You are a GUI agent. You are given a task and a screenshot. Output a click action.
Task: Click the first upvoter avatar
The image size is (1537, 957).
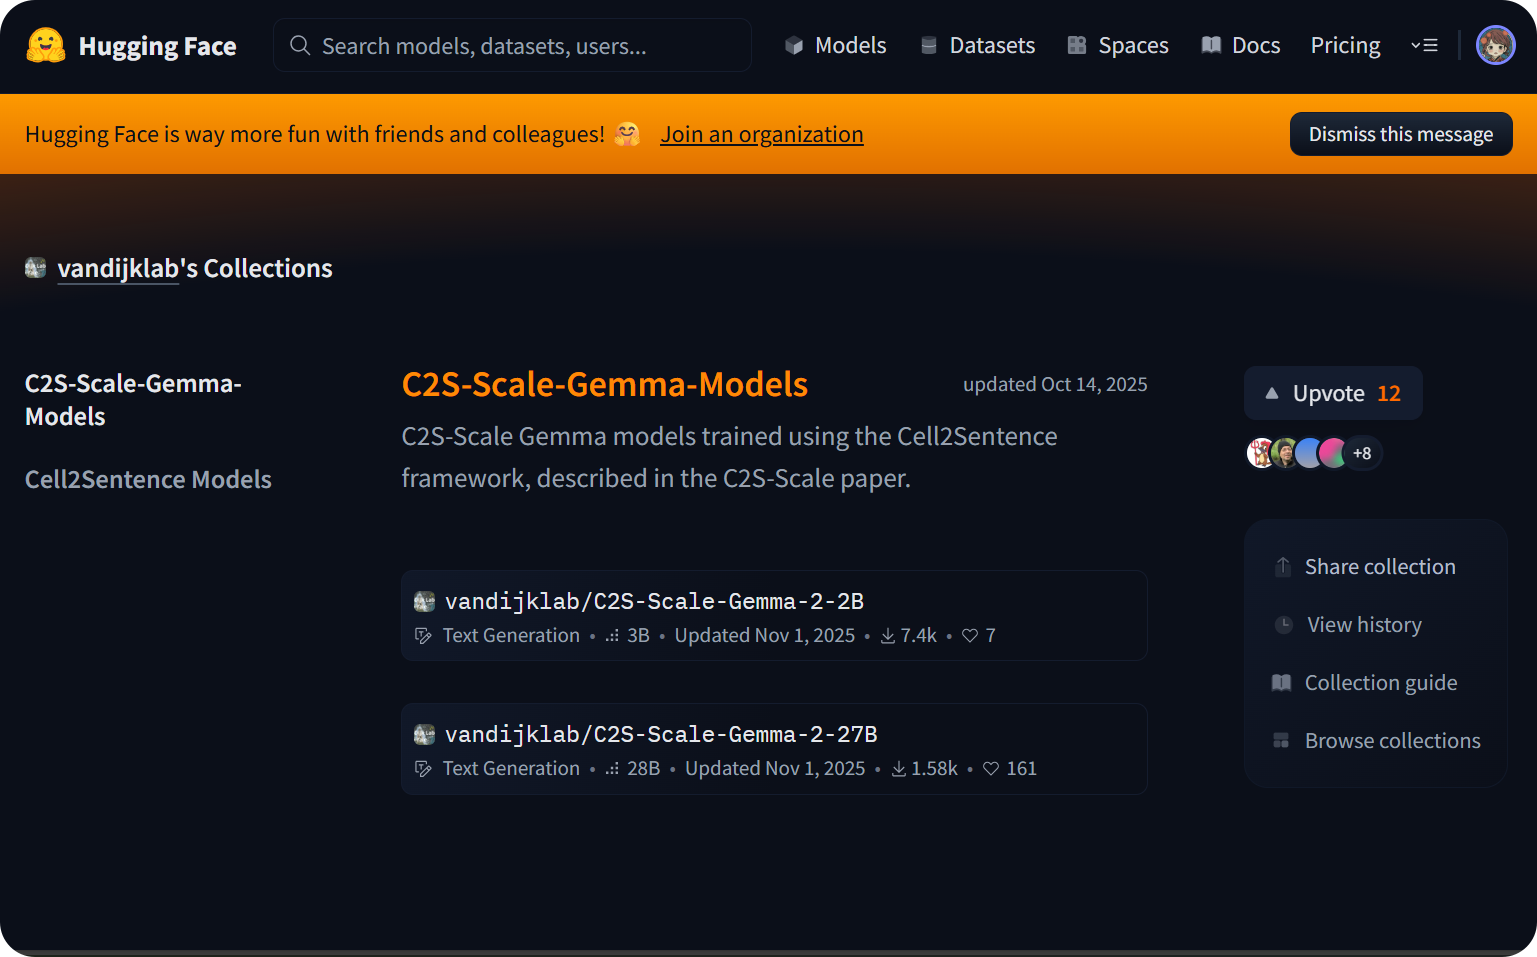1260,453
